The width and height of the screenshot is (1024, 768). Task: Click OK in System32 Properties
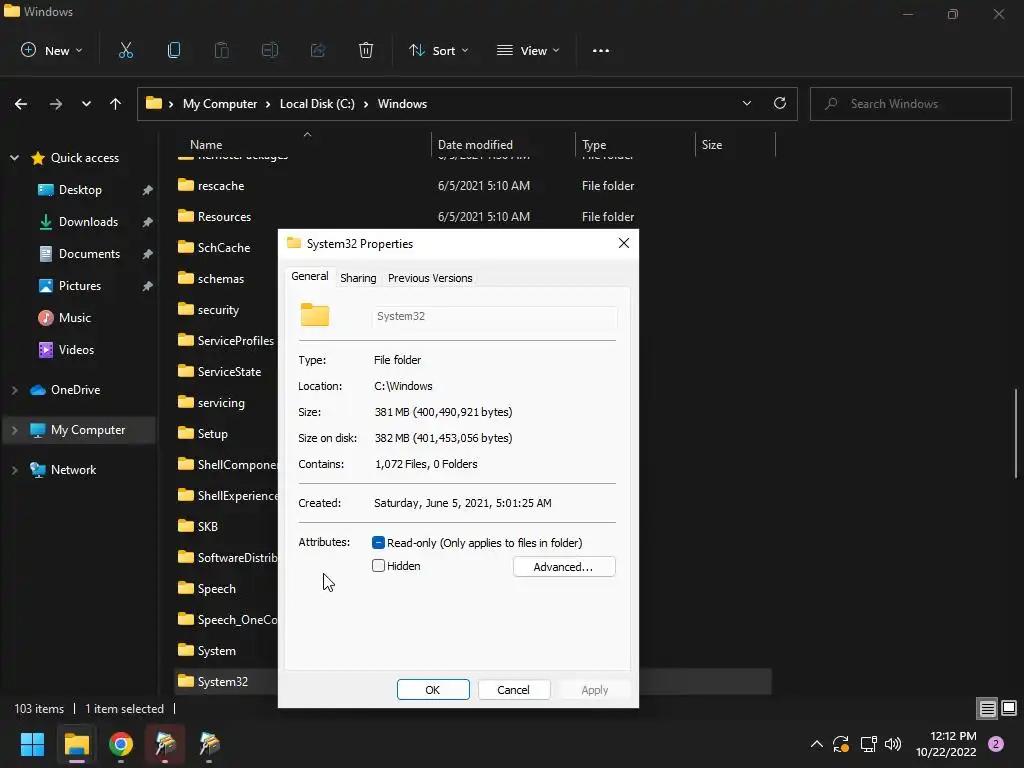[433, 690]
